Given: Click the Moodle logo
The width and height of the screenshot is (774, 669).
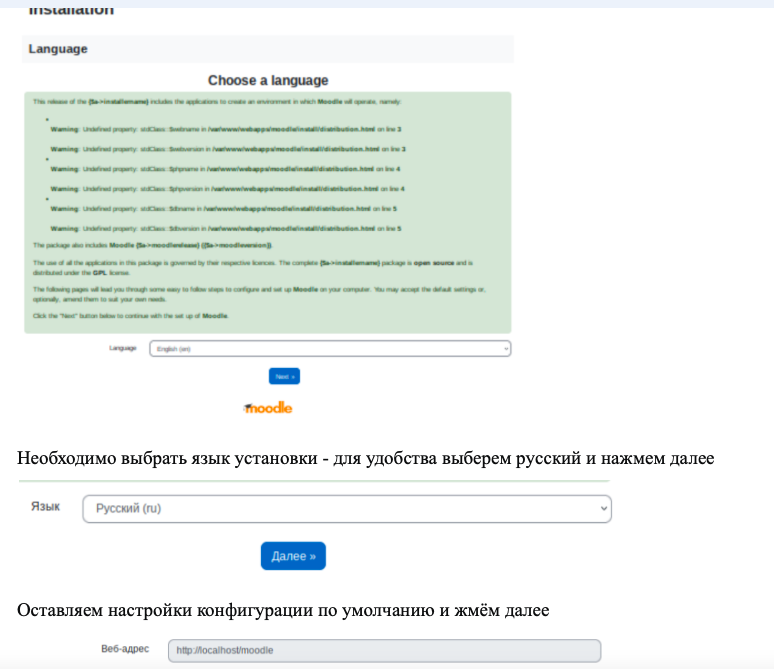Looking at the screenshot, I should pos(268,408).
